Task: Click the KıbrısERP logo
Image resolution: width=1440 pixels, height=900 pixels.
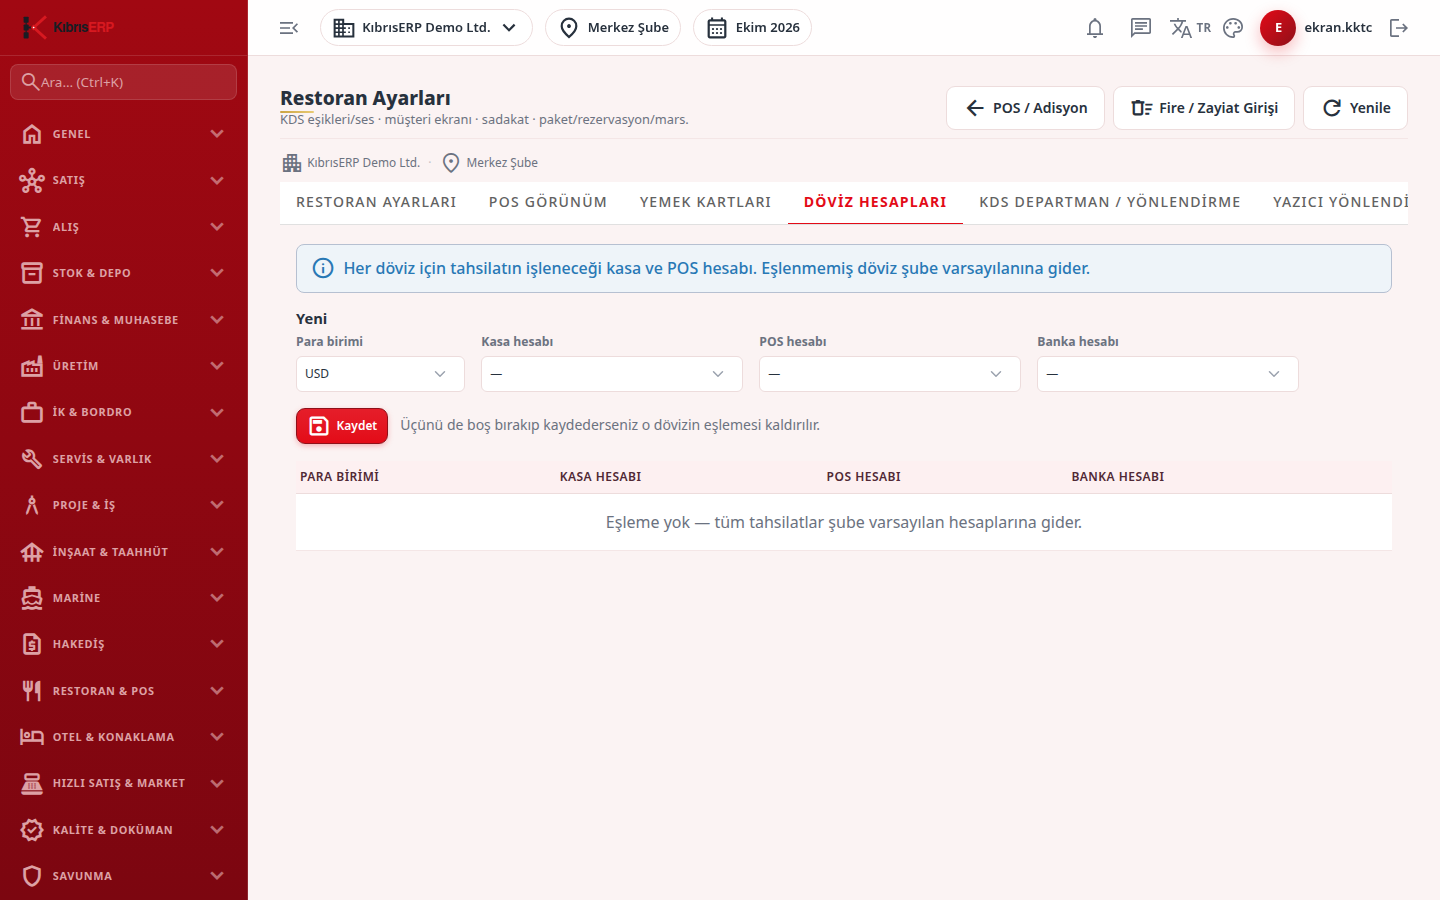Action: click(x=68, y=27)
